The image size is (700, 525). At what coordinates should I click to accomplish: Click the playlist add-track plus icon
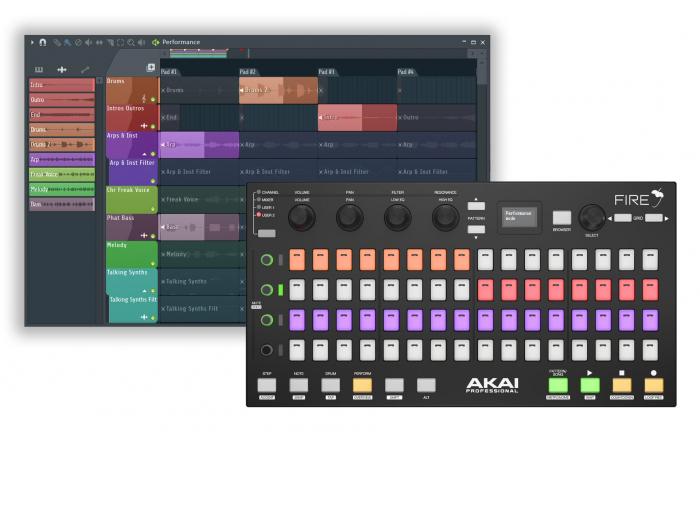151,68
